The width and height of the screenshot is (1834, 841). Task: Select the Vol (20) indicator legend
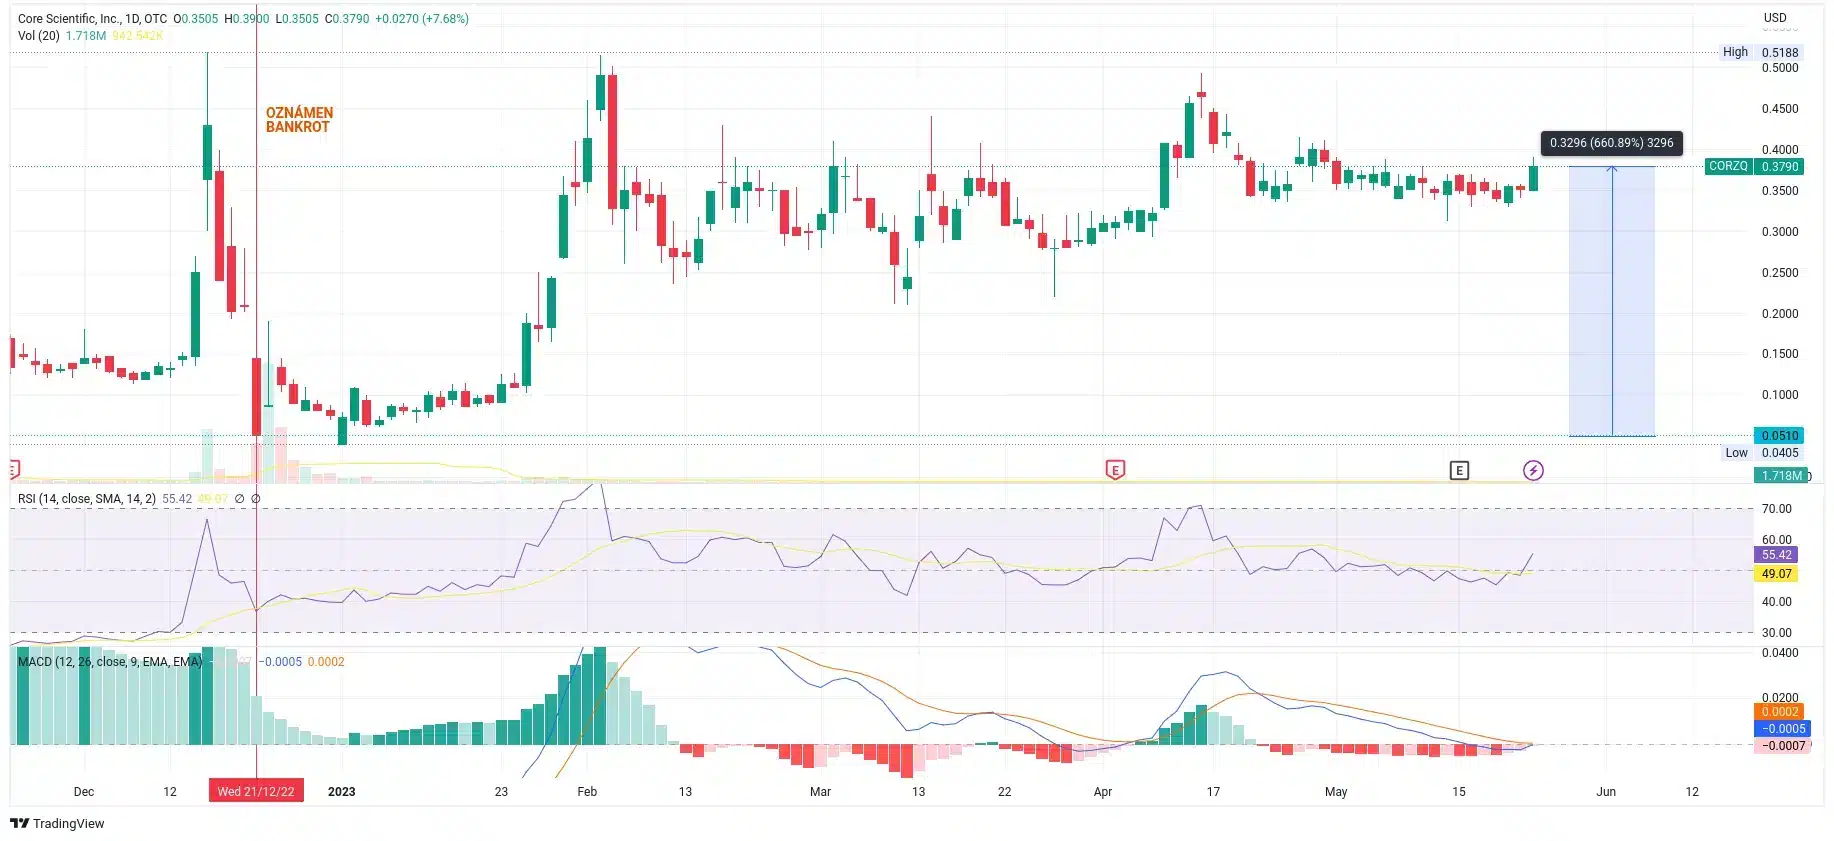[x=39, y=35]
